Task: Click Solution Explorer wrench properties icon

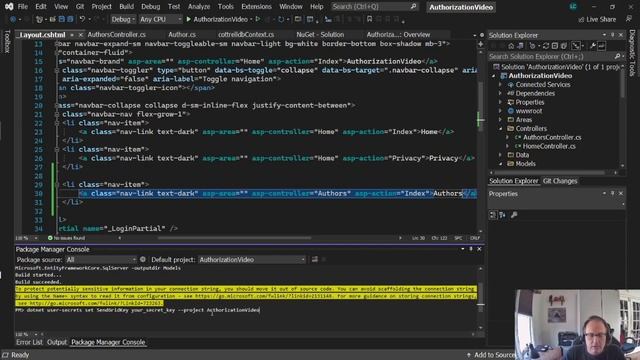Action: [x=593, y=46]
